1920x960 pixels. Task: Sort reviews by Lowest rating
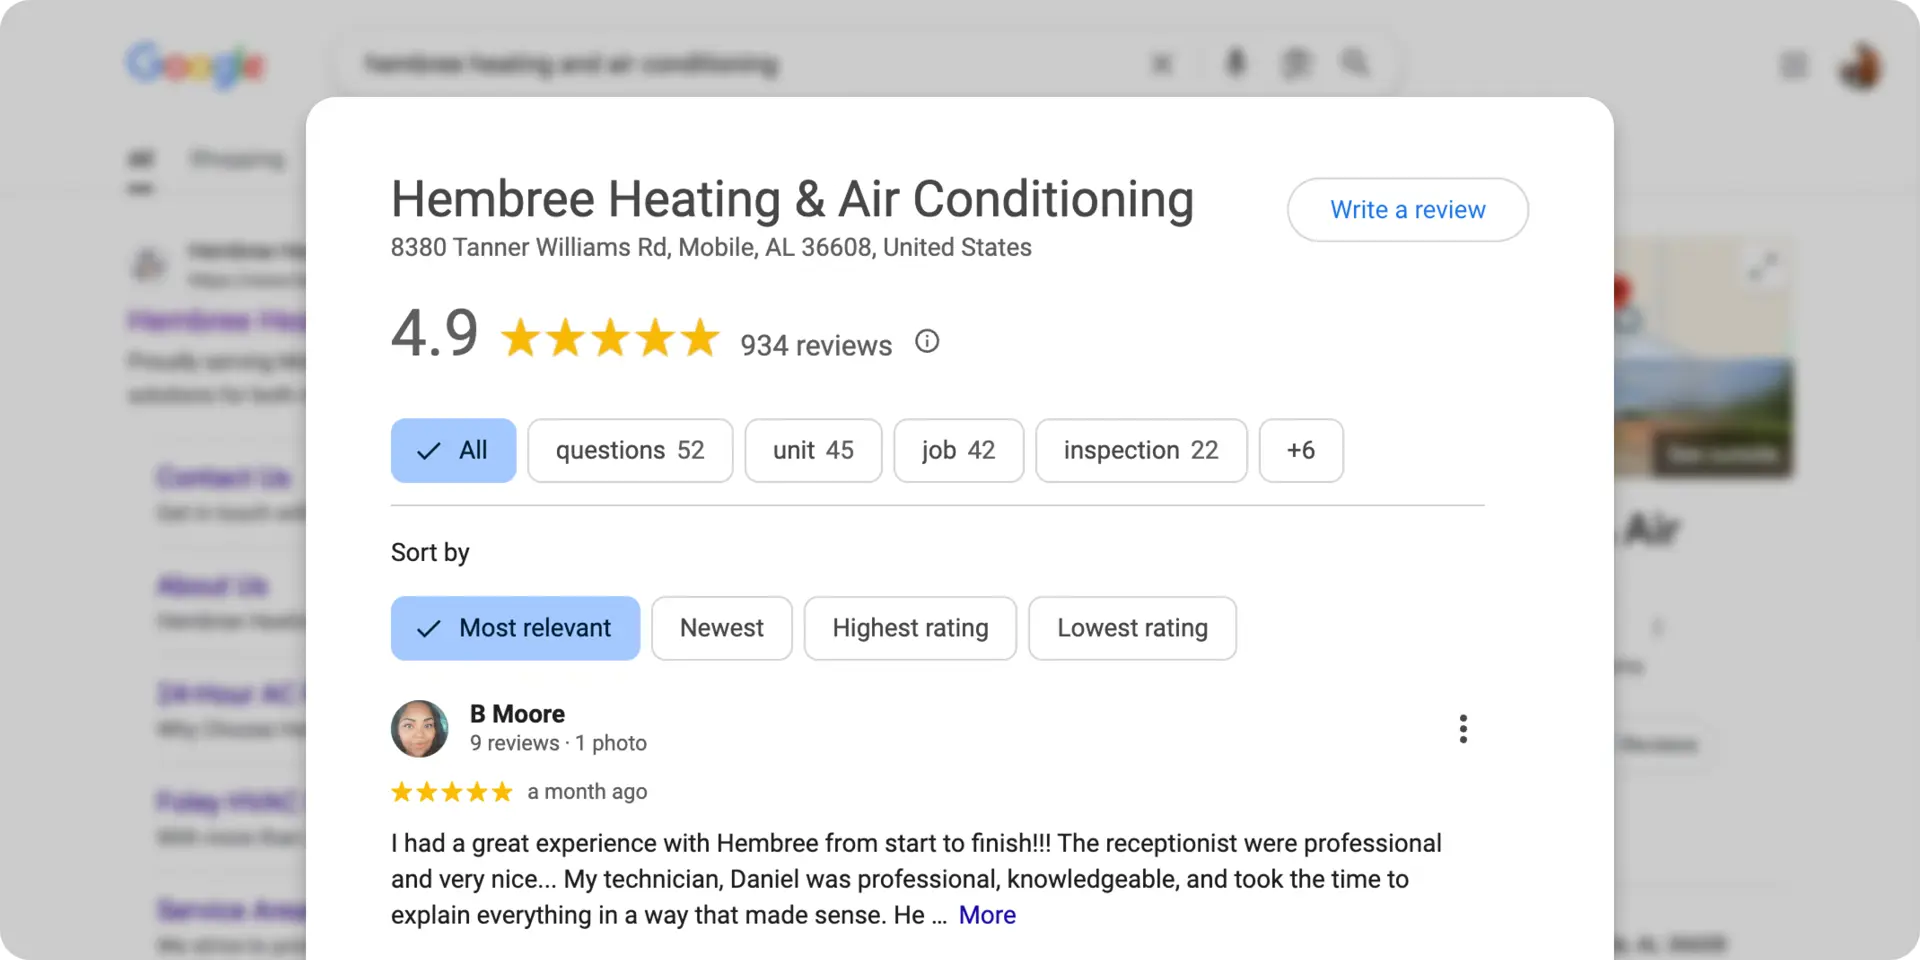[x=1132, y=628]
